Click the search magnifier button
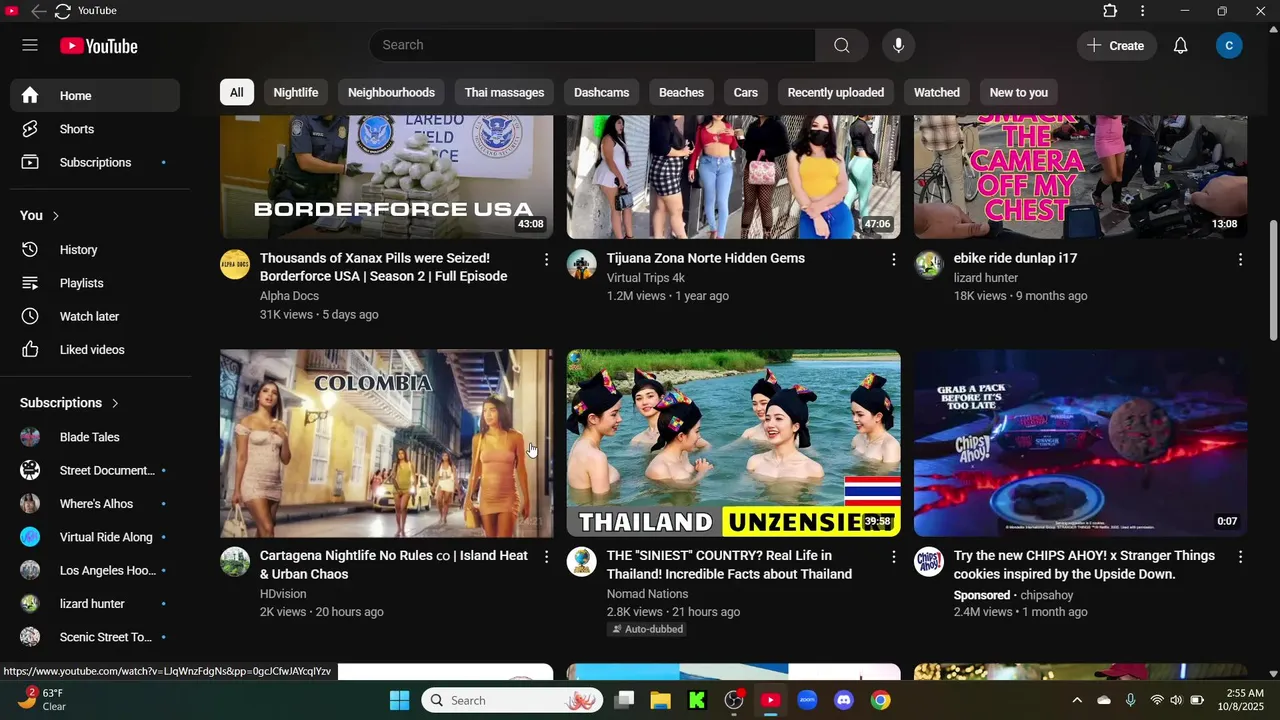Image resolution: width=1280 pixels, height=720 pixels. [x=842, y=45]
